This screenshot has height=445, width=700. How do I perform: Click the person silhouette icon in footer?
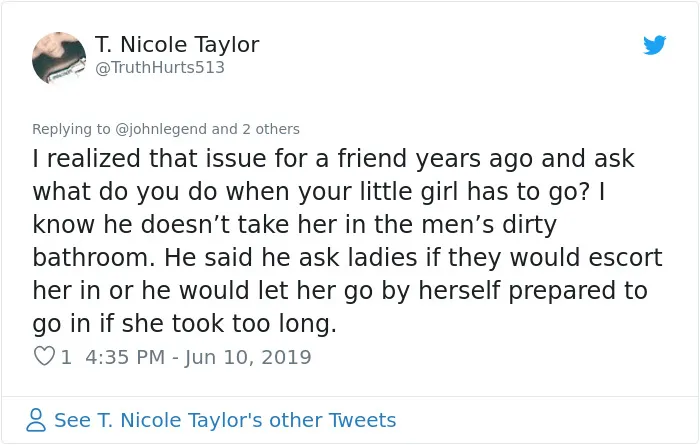click(36, 420)
